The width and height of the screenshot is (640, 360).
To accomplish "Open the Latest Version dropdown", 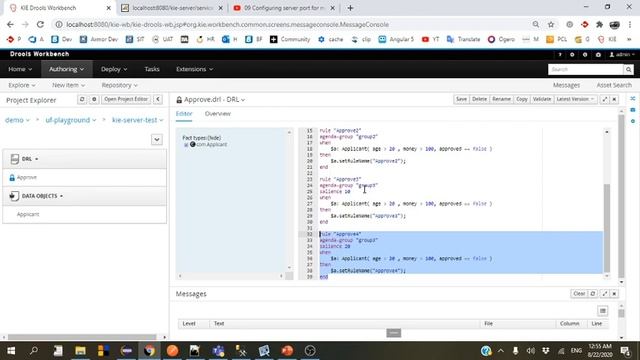I will (x=575, y=99).
